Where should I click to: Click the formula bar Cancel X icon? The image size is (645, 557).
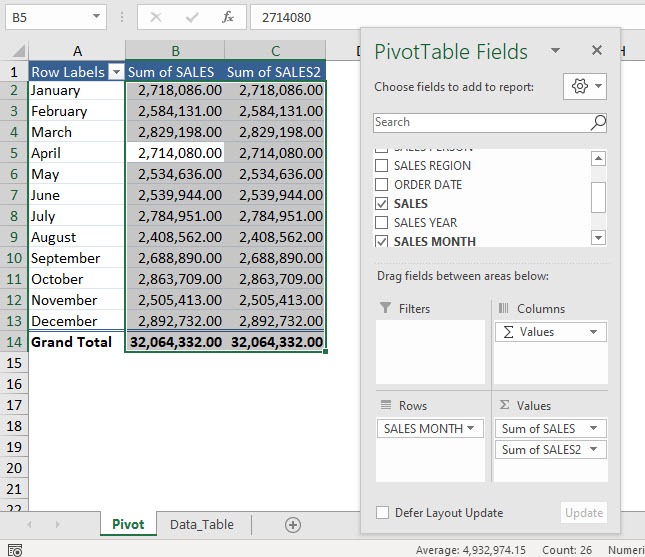(x=155, y=17)
